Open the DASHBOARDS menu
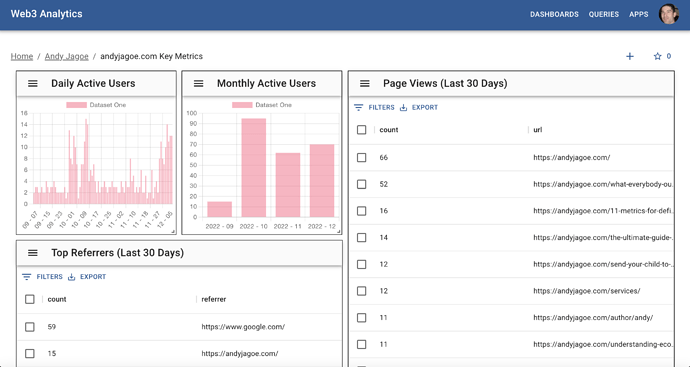690x367 pixels. click(x=554, y=15)
